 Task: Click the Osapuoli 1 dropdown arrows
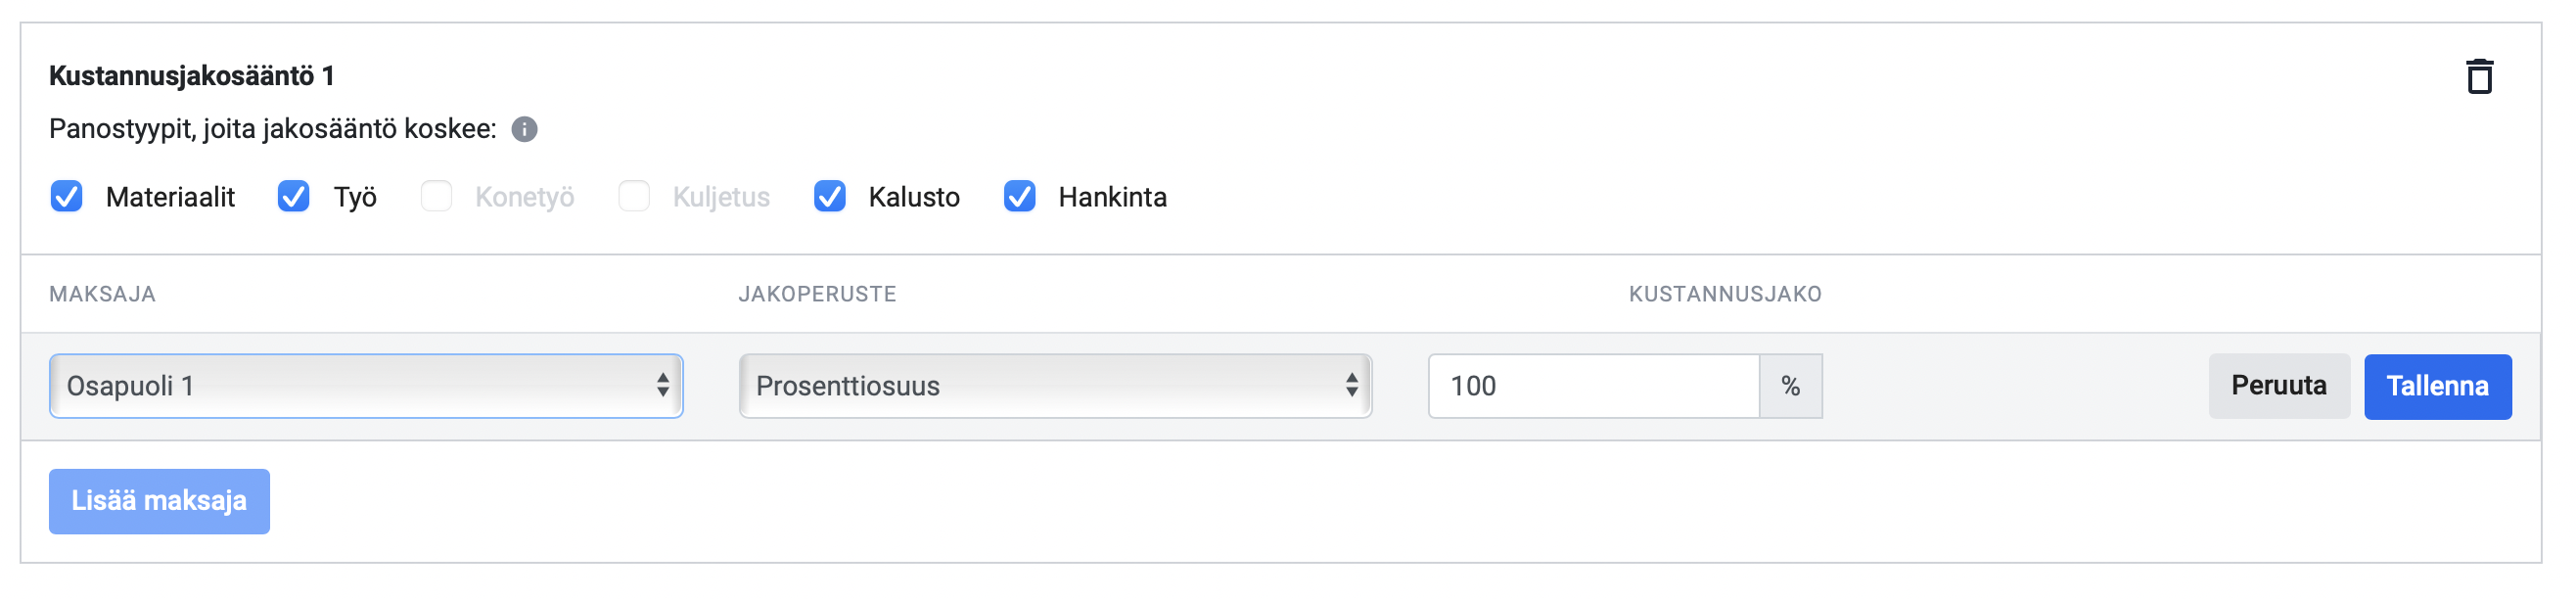662,386
